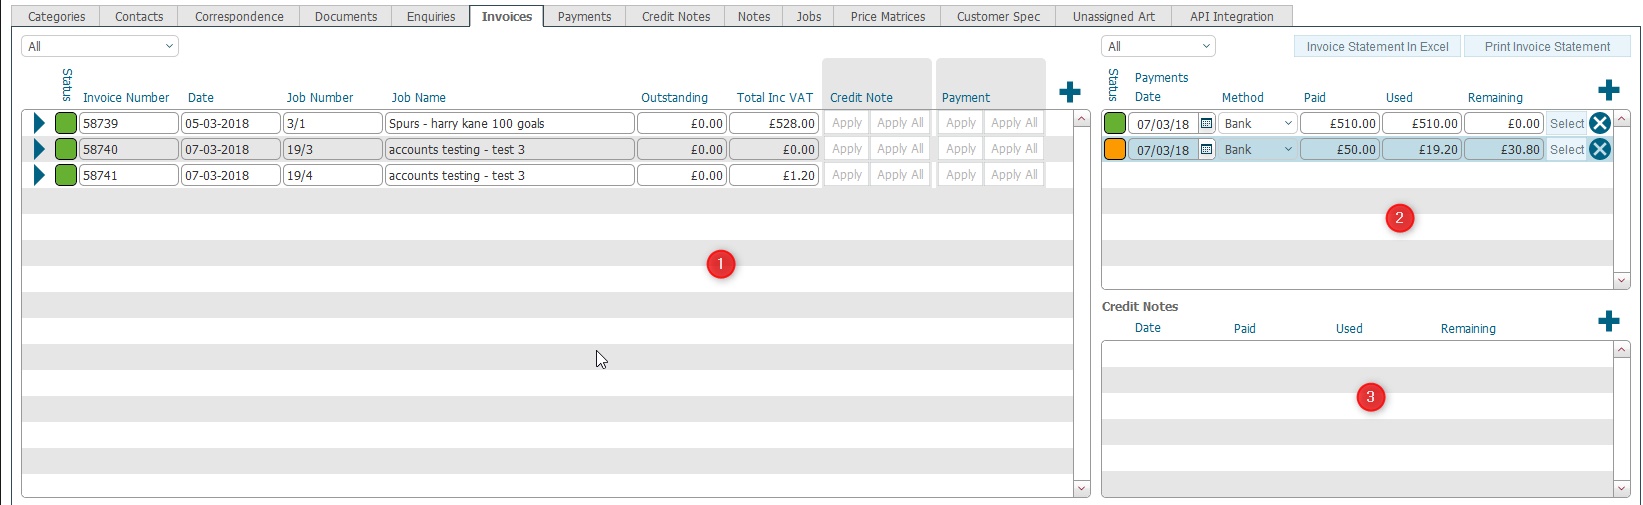
Task: Switch to the Credit Notes tab
Action: (x=676, y=16)
